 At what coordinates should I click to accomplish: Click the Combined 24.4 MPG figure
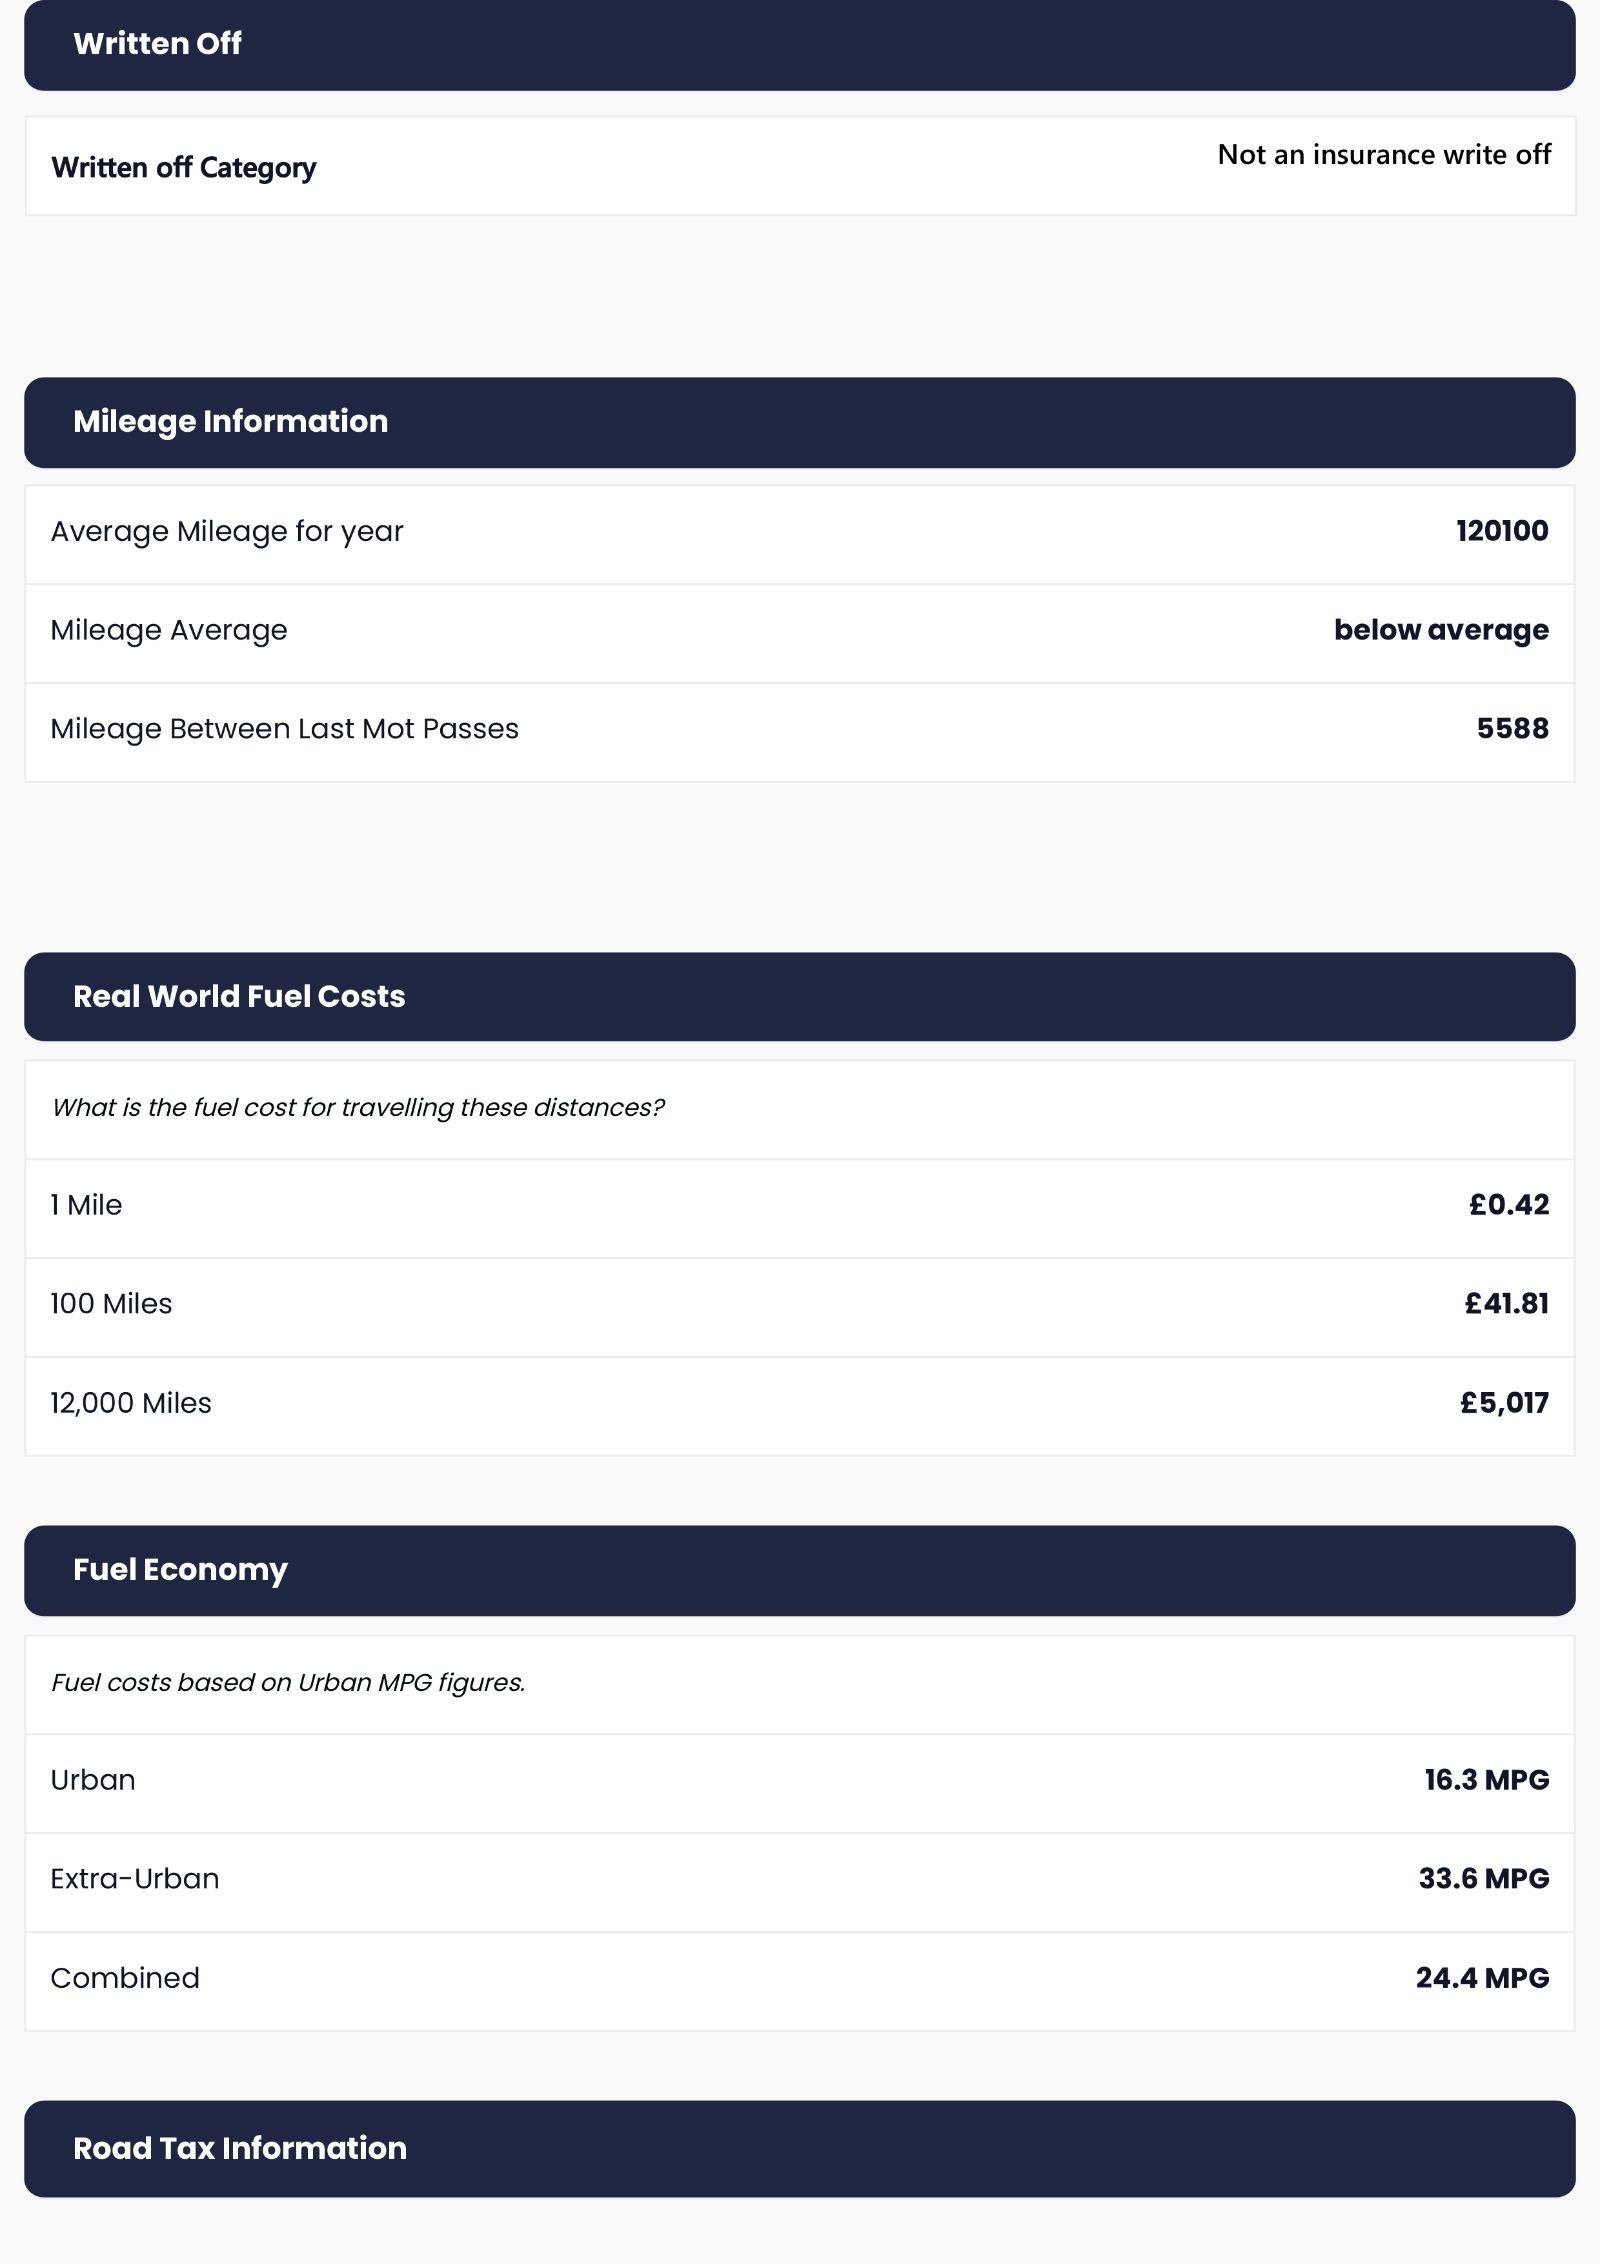[1482, 1977]
